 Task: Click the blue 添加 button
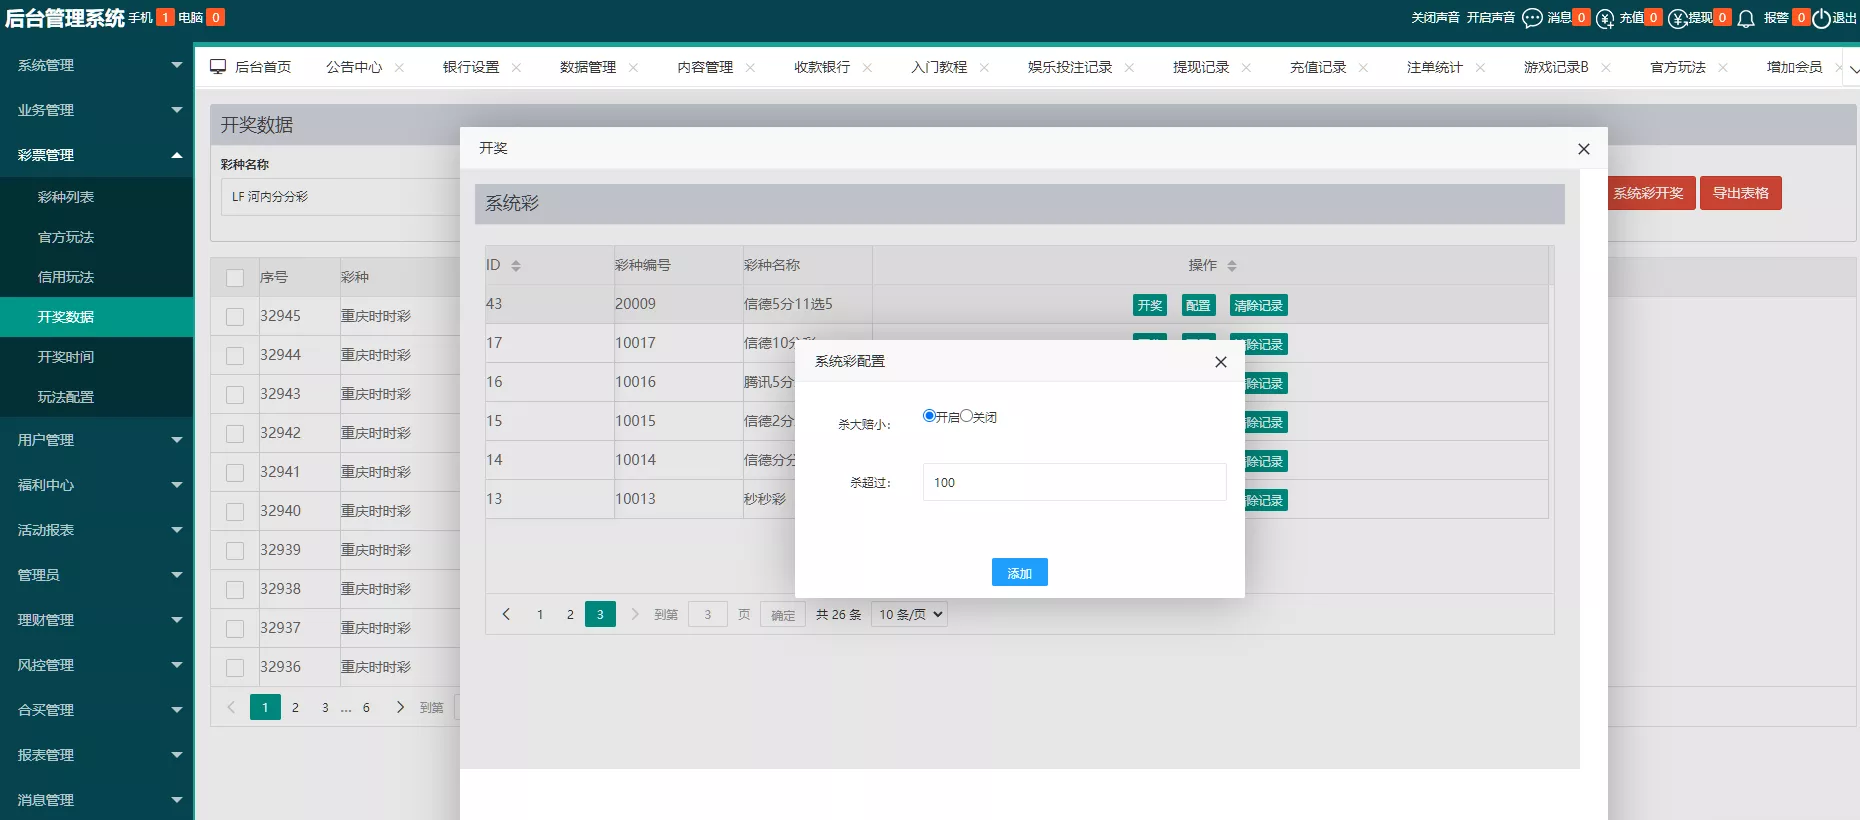[1019, 573]
